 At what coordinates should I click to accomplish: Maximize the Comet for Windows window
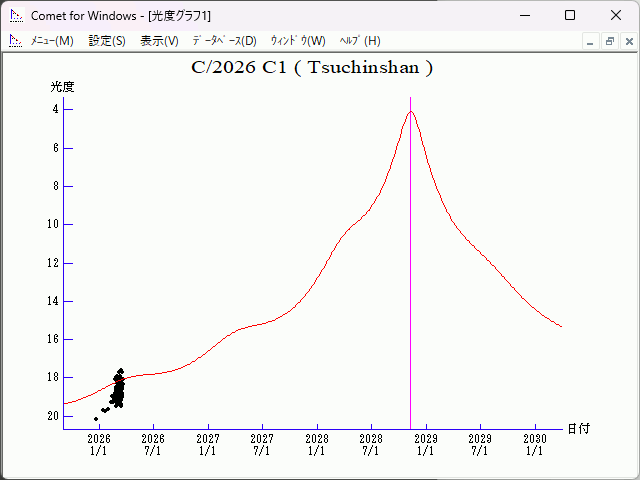pos(570,15)
